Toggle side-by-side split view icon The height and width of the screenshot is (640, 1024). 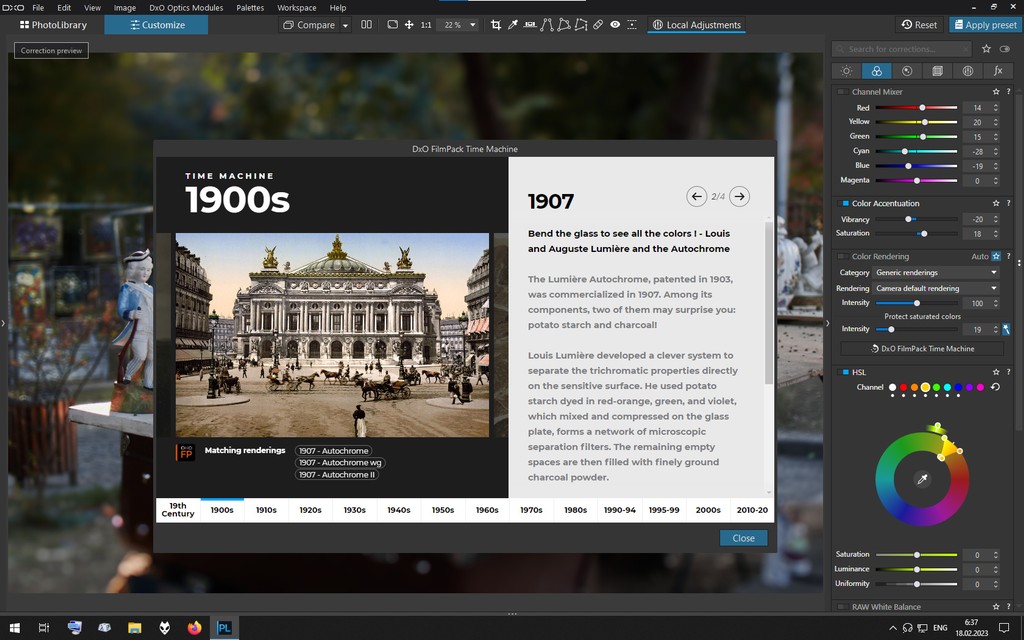coord(366,25)
